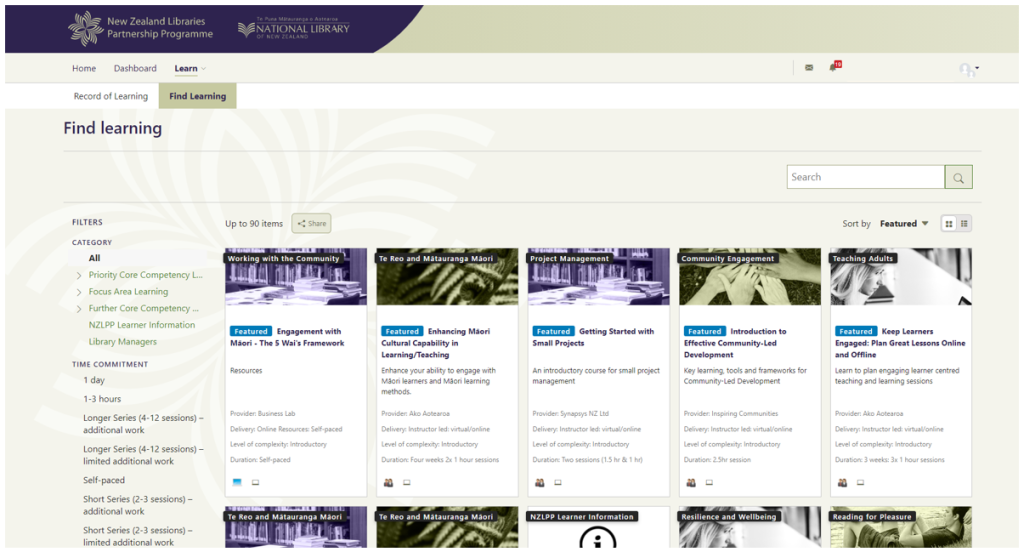Image resolution: width=1024 pixels, height=552 pixels.
Task: Click 'Duration: Four weeks 2x 1 hour sessions' text
Action: pyautogui.click(x=440, y=460)
